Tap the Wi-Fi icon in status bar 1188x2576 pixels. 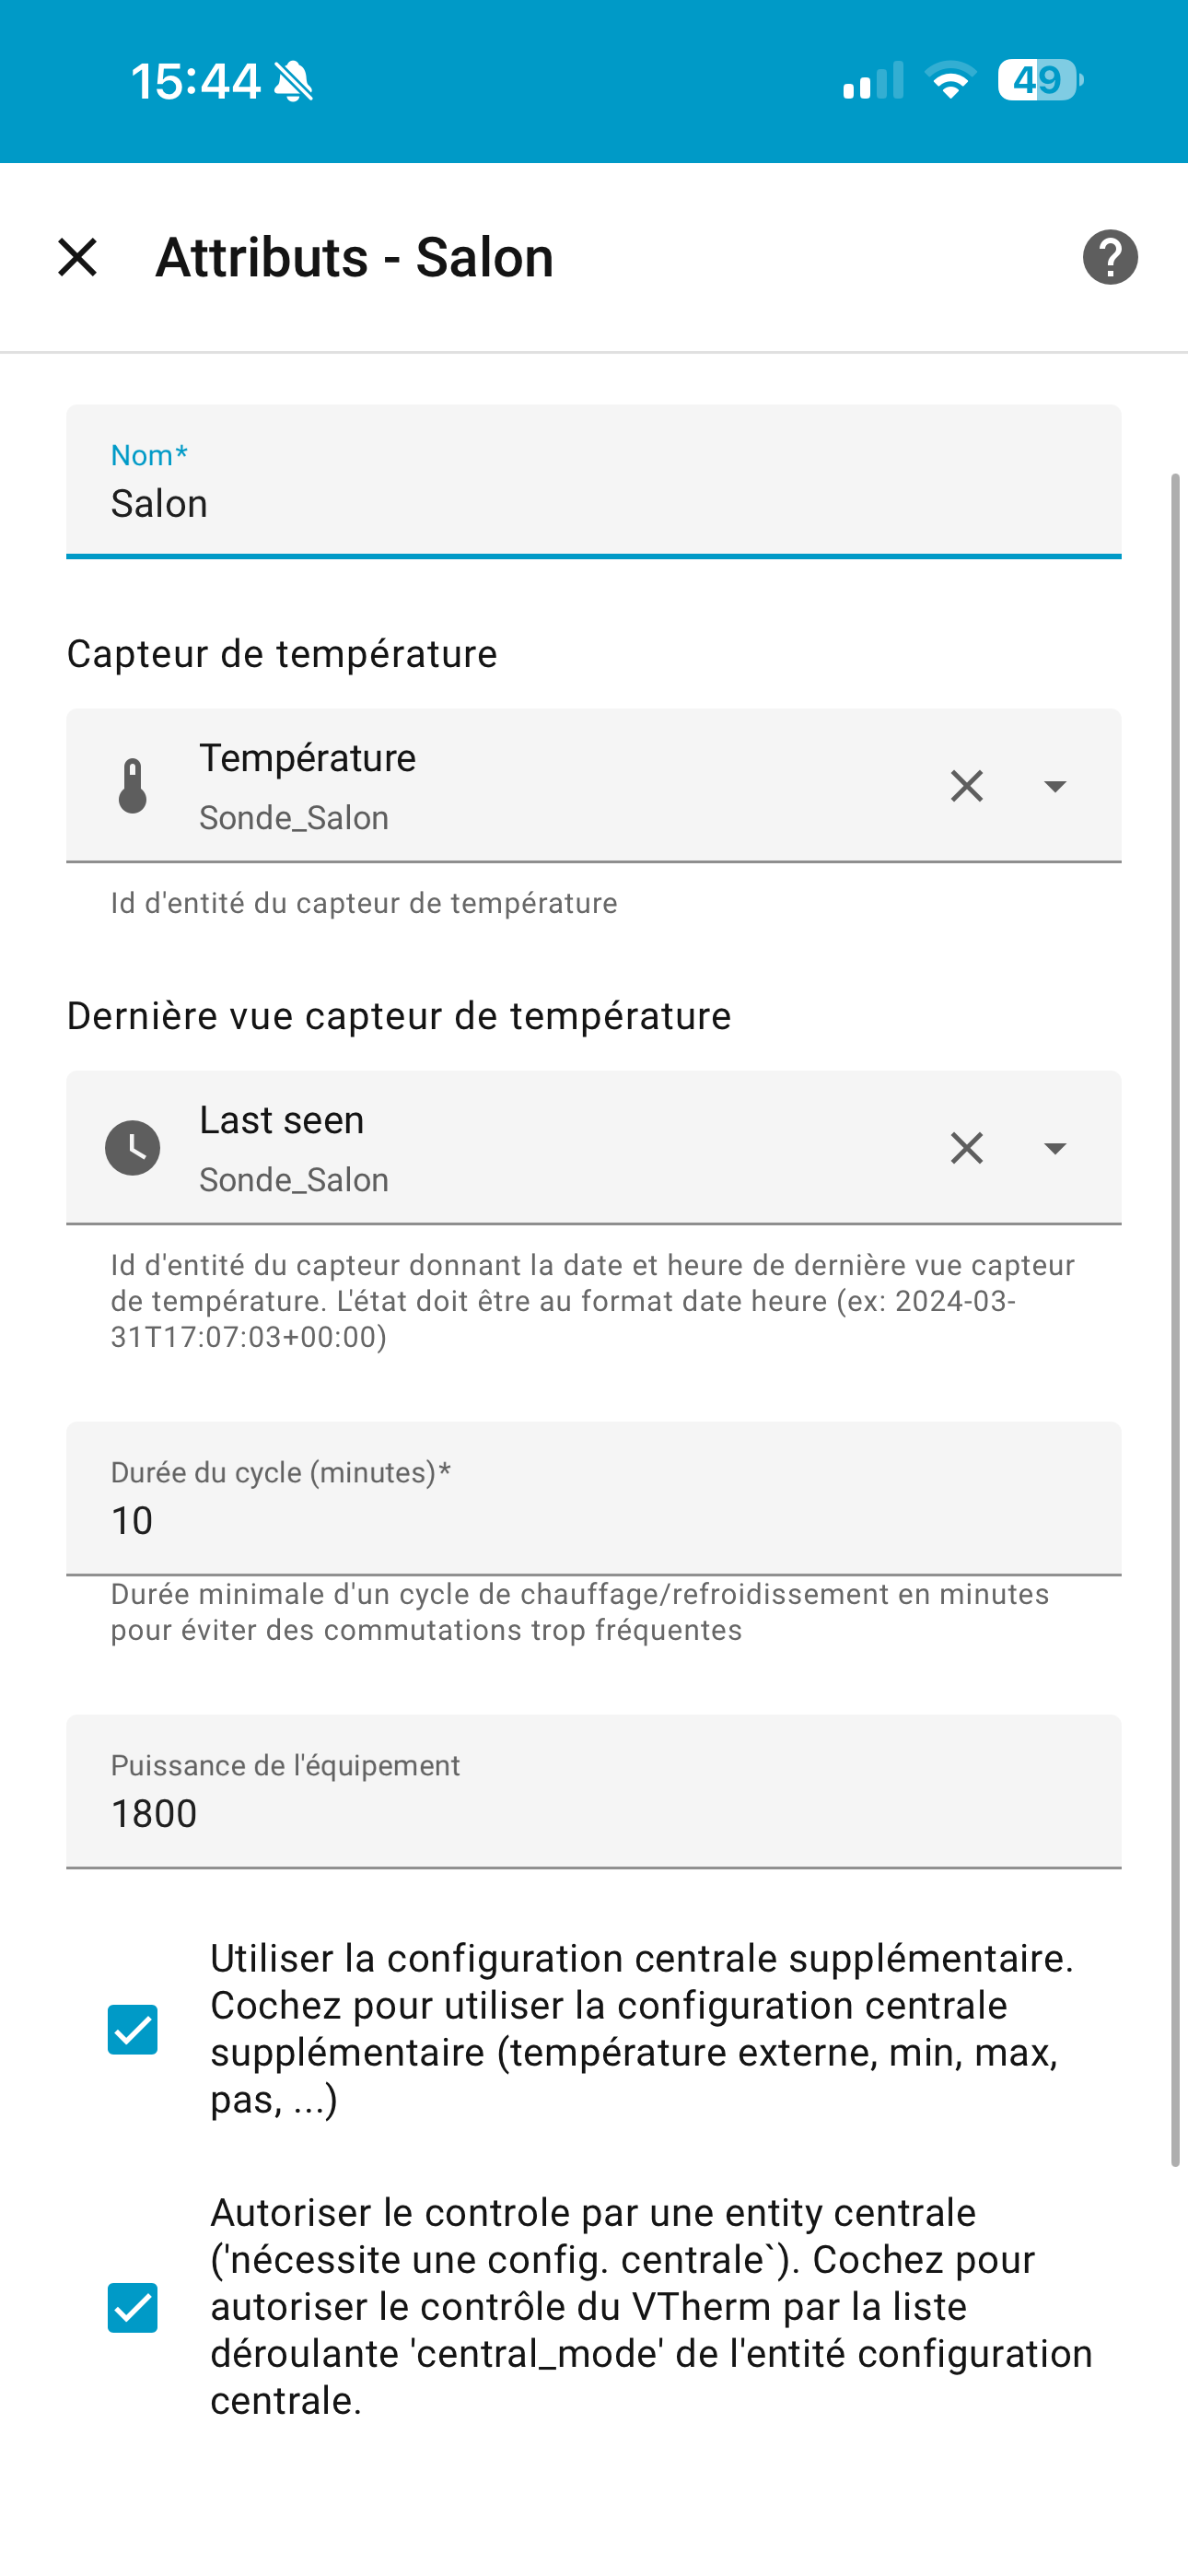click(950, 80)
